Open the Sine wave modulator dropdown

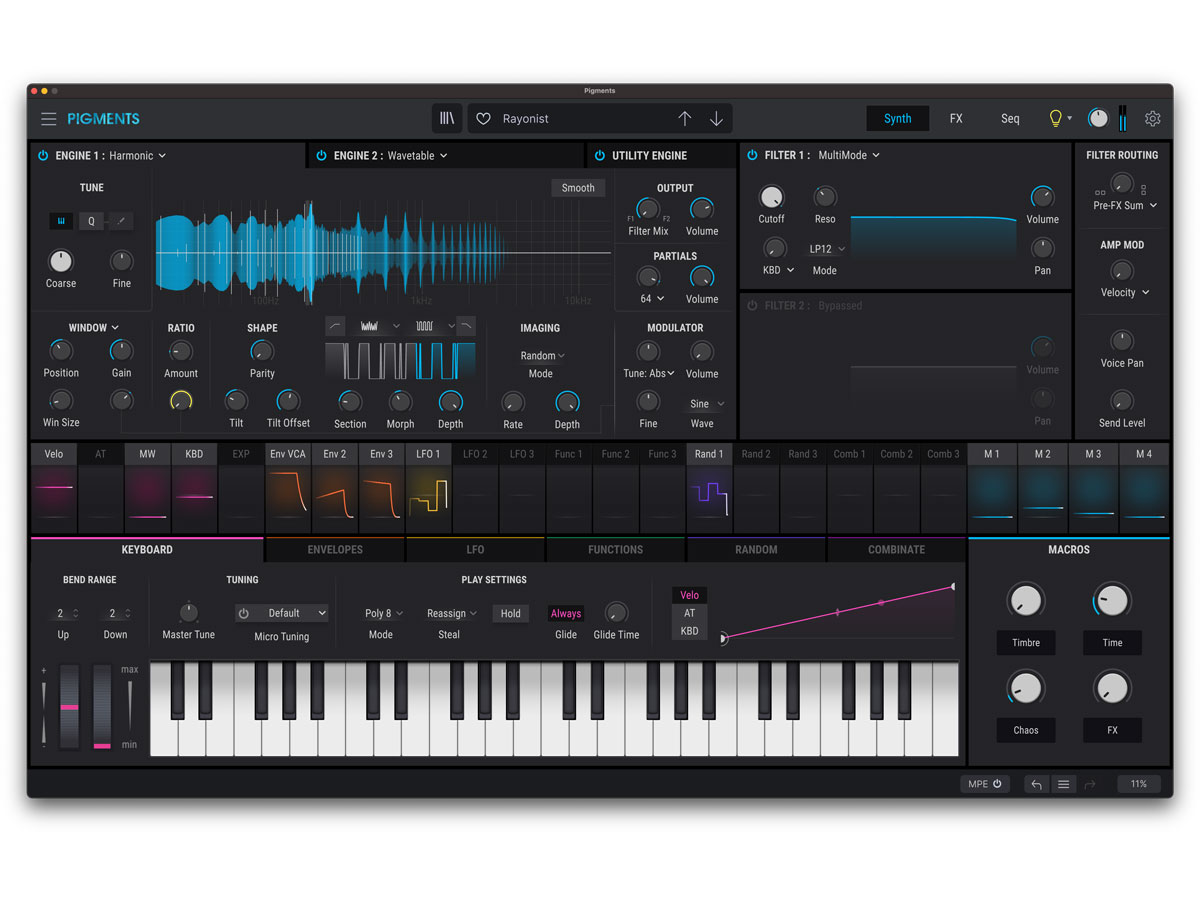706,404
